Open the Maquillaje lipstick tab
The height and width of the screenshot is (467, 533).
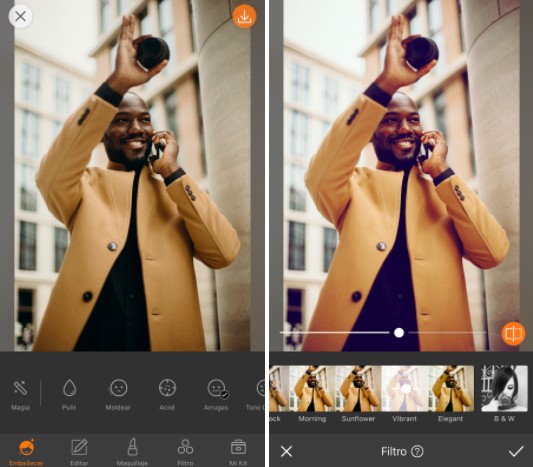click(x=132, y=452)
